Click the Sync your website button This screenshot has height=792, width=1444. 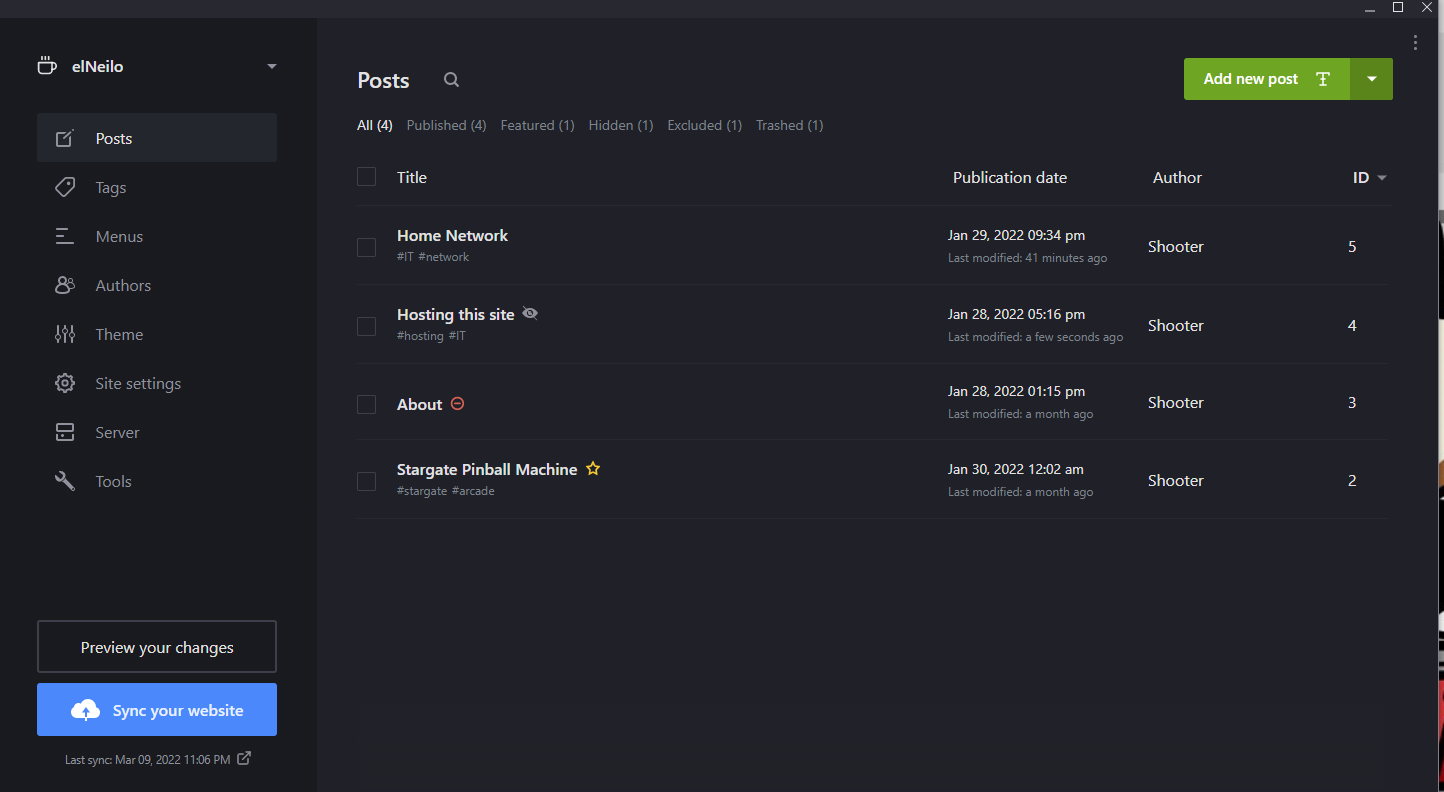click(157, 710)
